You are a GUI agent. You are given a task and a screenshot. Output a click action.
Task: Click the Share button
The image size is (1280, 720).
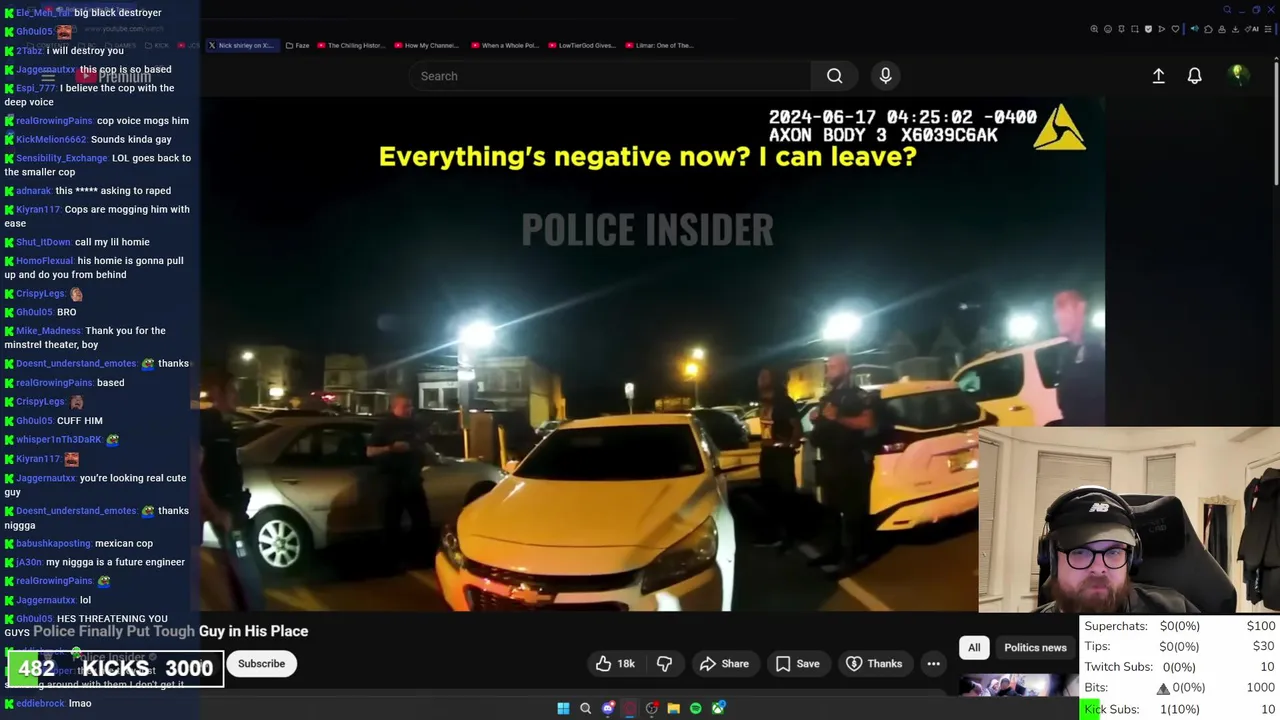tap(724, 663)
